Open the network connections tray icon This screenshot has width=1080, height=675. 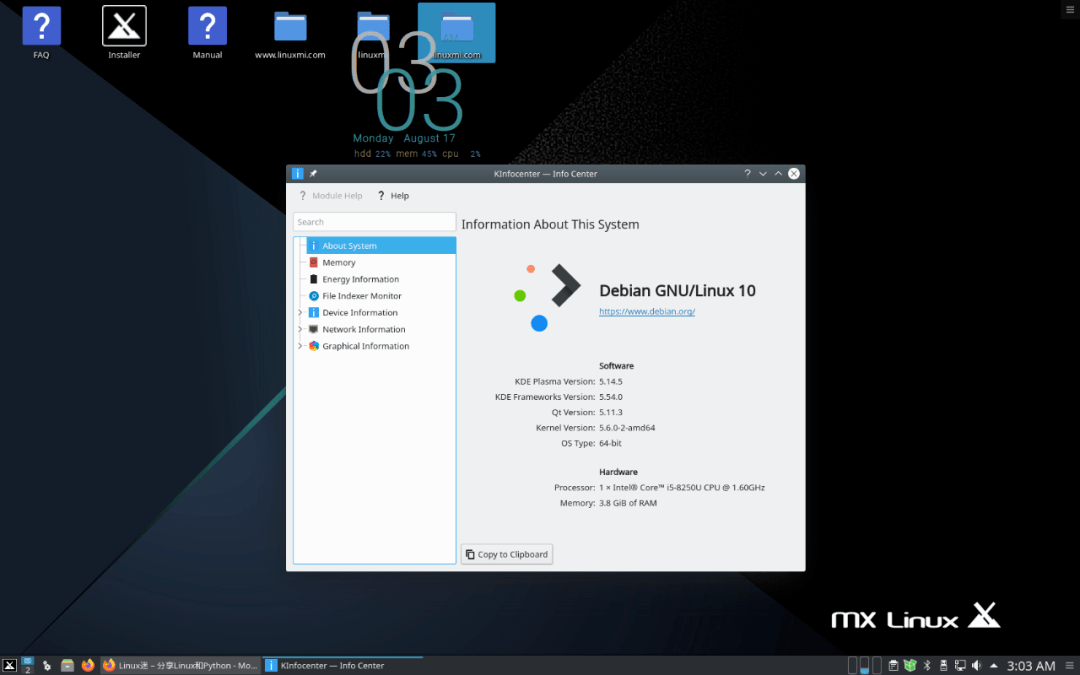960,665
